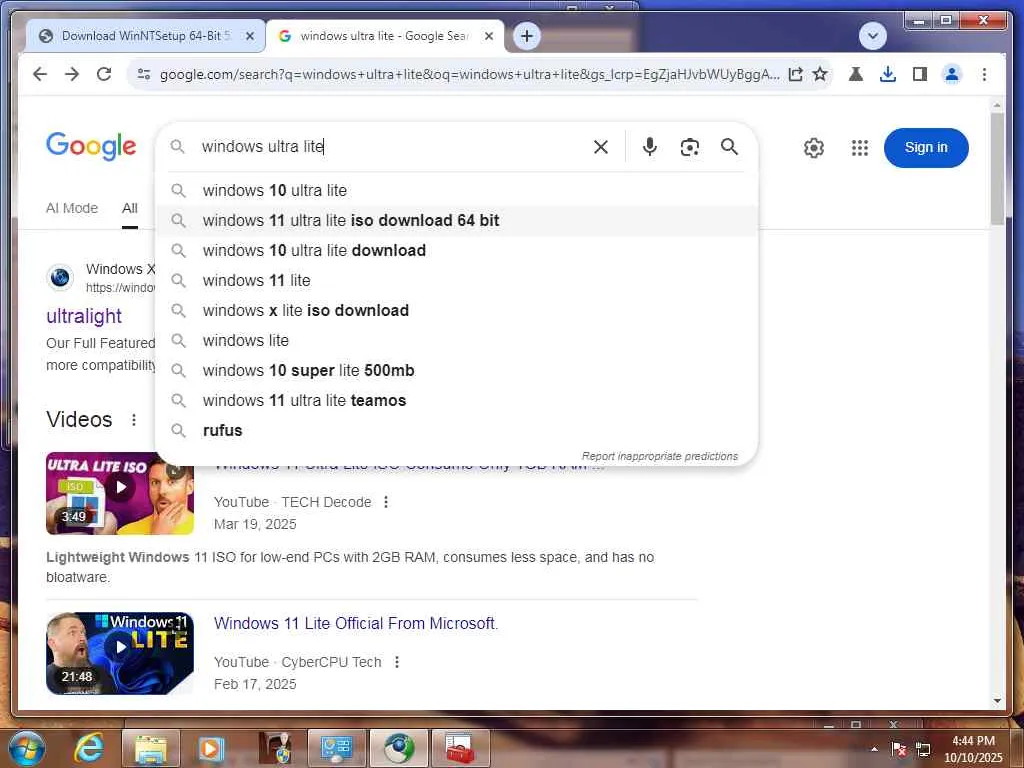Sign in to Google account
The image size is (1024, 768).
pyautogui.click(x=926, y=148)
